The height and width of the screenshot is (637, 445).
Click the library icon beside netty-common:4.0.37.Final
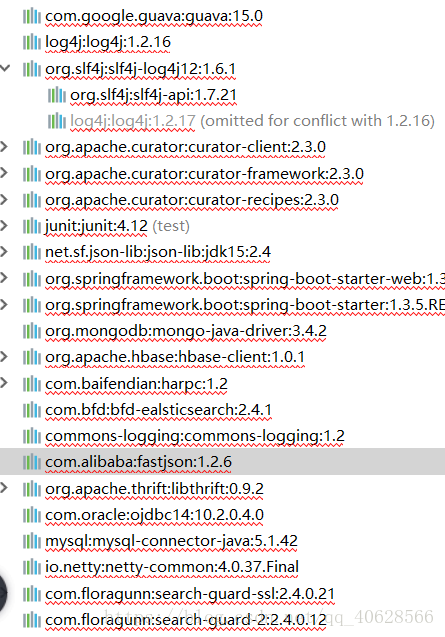[32, 567]
